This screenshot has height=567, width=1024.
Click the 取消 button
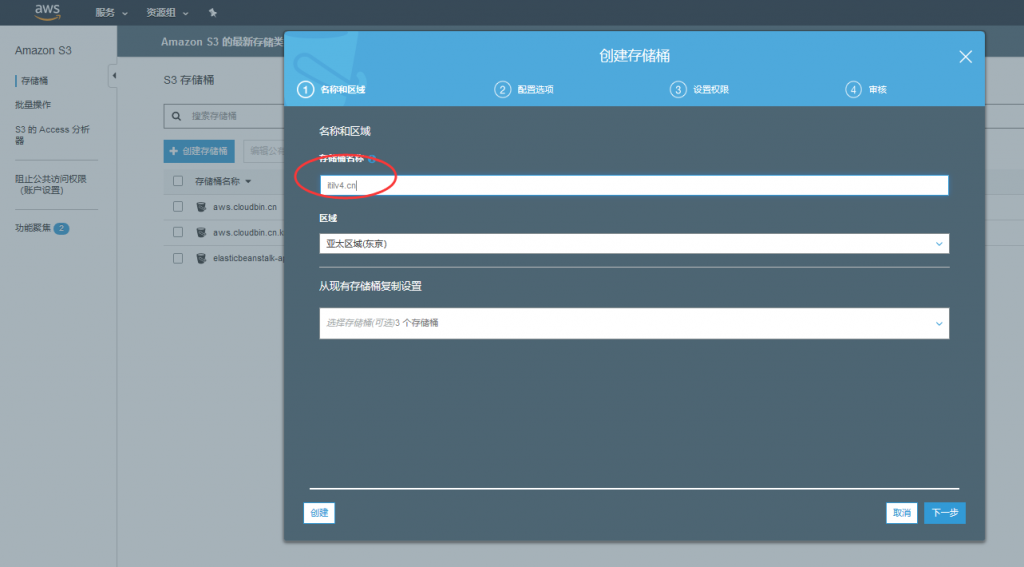point(901,513)
